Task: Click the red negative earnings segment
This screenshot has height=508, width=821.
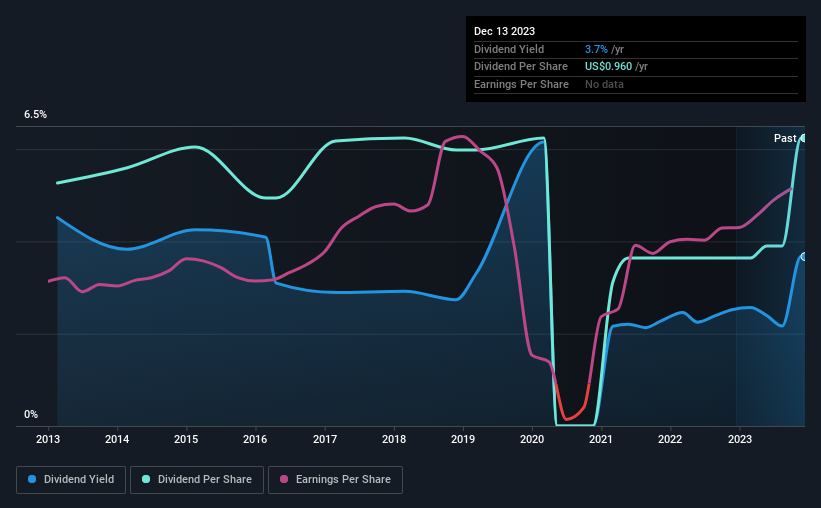Action: (x=572, y=403)
